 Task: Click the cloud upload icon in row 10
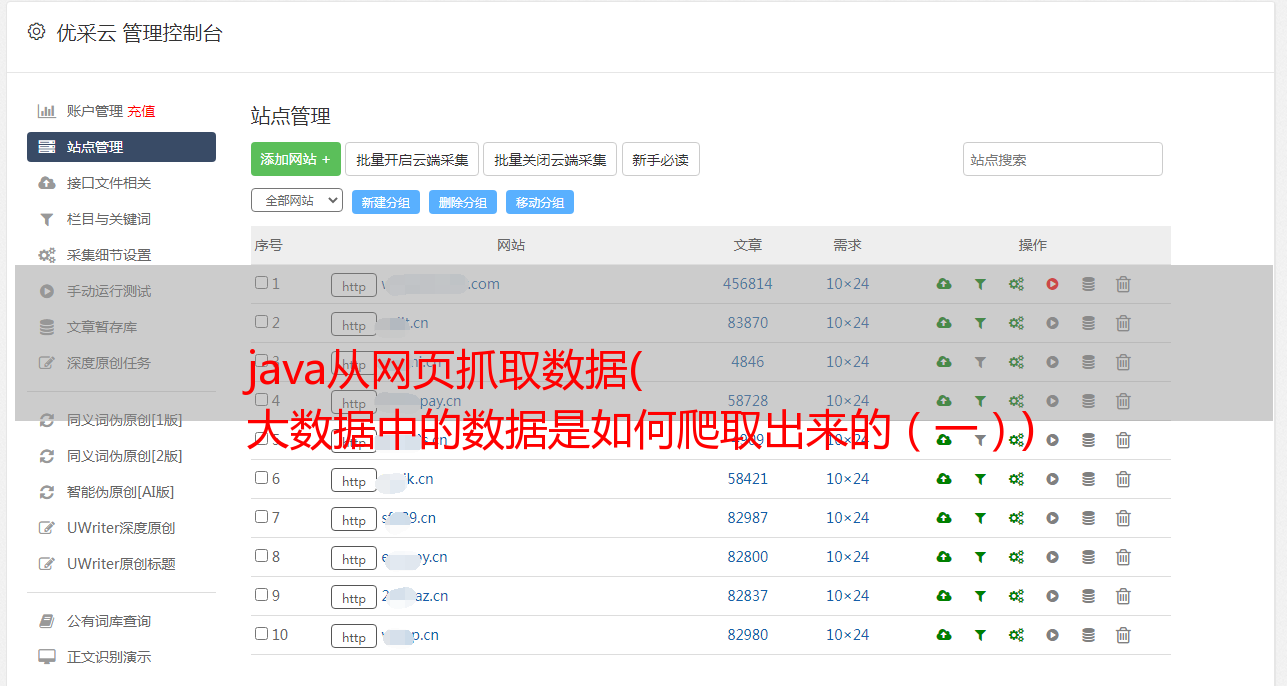[944, 635]
